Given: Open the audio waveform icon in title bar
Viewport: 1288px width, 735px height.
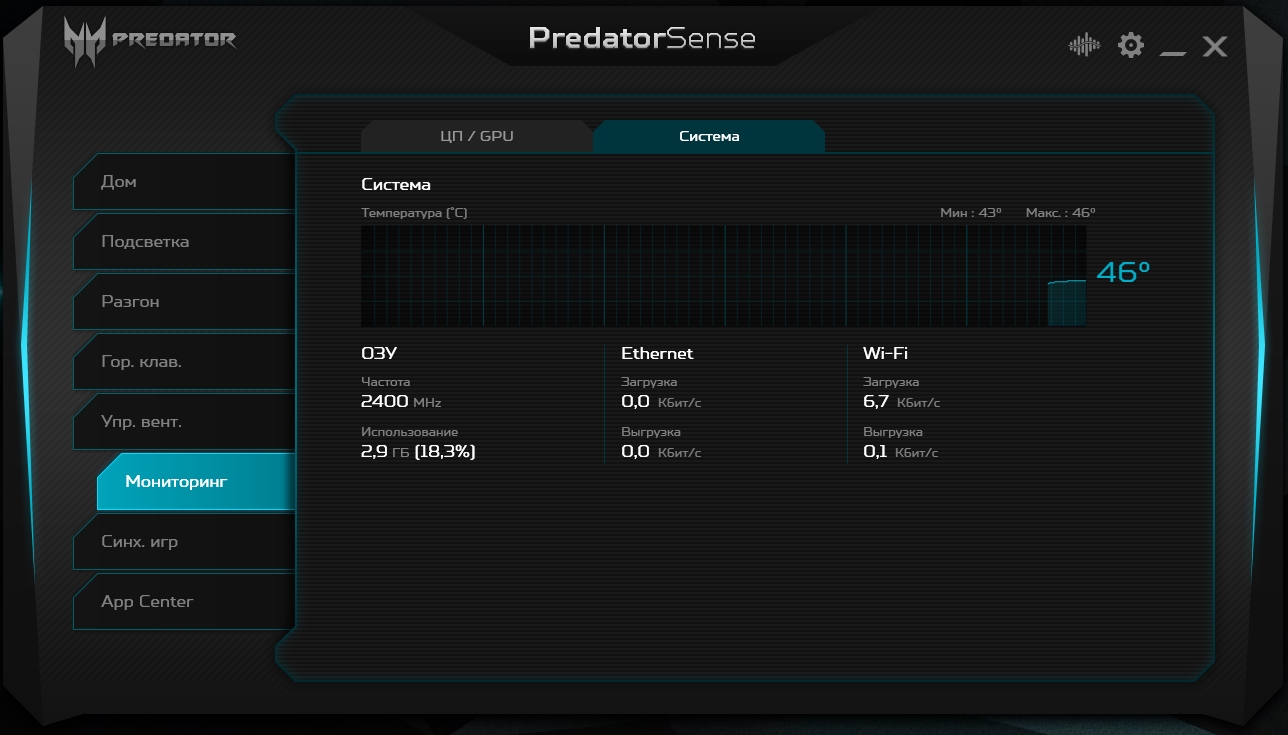Looking at the screenshot, I should pos(1084,45).
